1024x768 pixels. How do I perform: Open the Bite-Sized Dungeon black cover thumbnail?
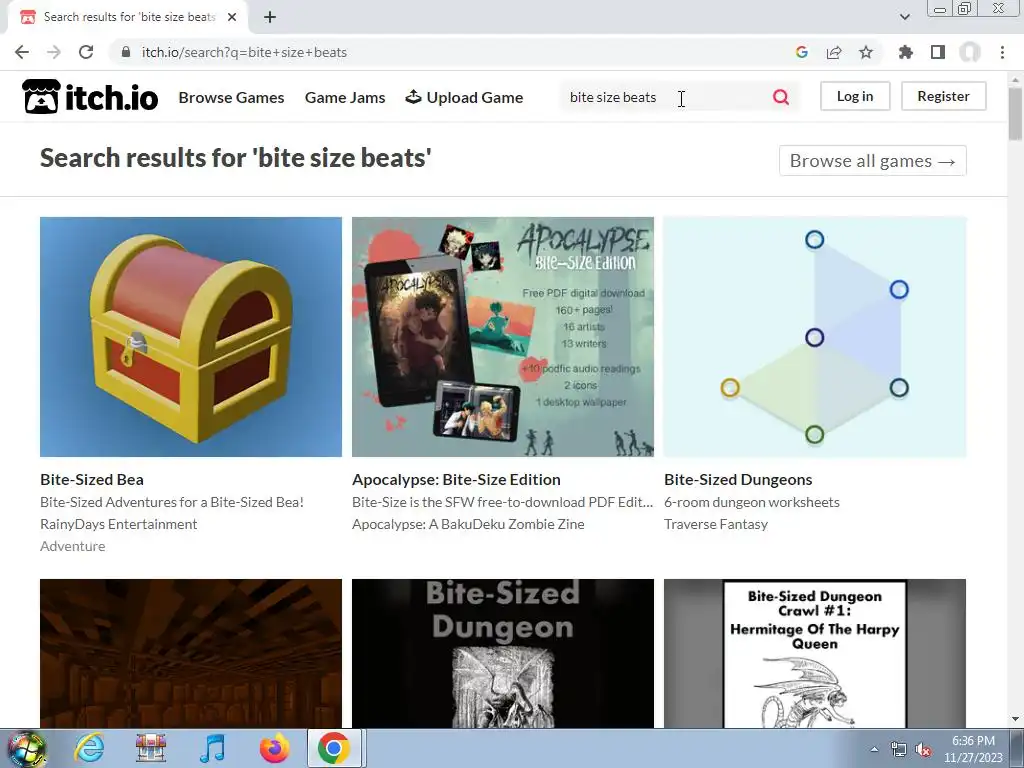(x=503, y=653)
